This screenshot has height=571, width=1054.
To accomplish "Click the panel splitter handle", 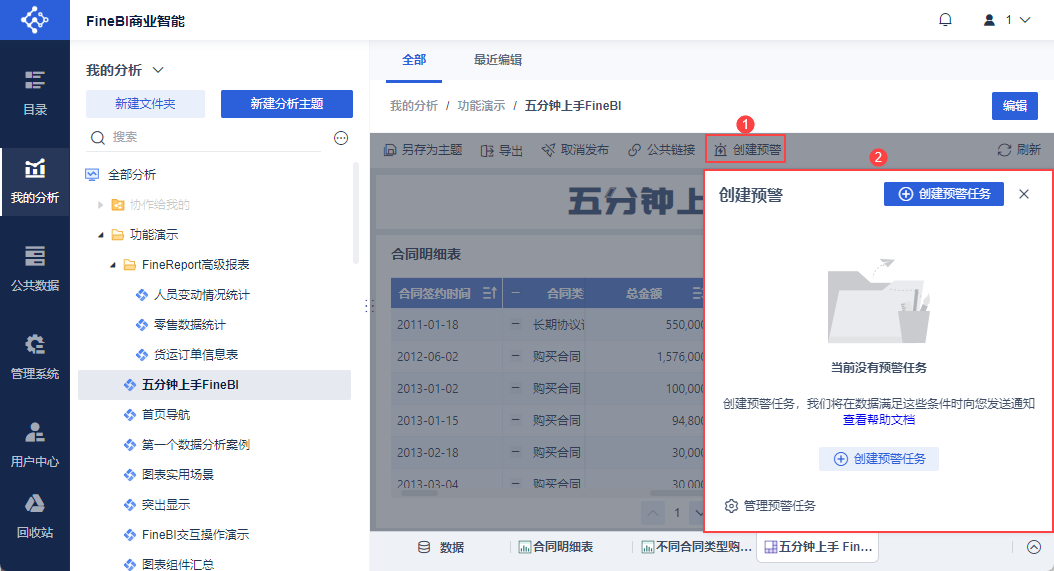I will pyautogui.click(x=368, y=306).
